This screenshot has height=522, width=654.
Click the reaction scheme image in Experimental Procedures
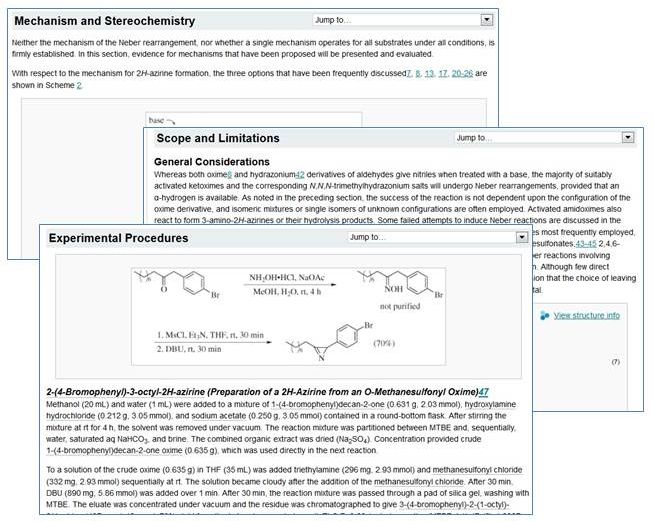(288, 317)
